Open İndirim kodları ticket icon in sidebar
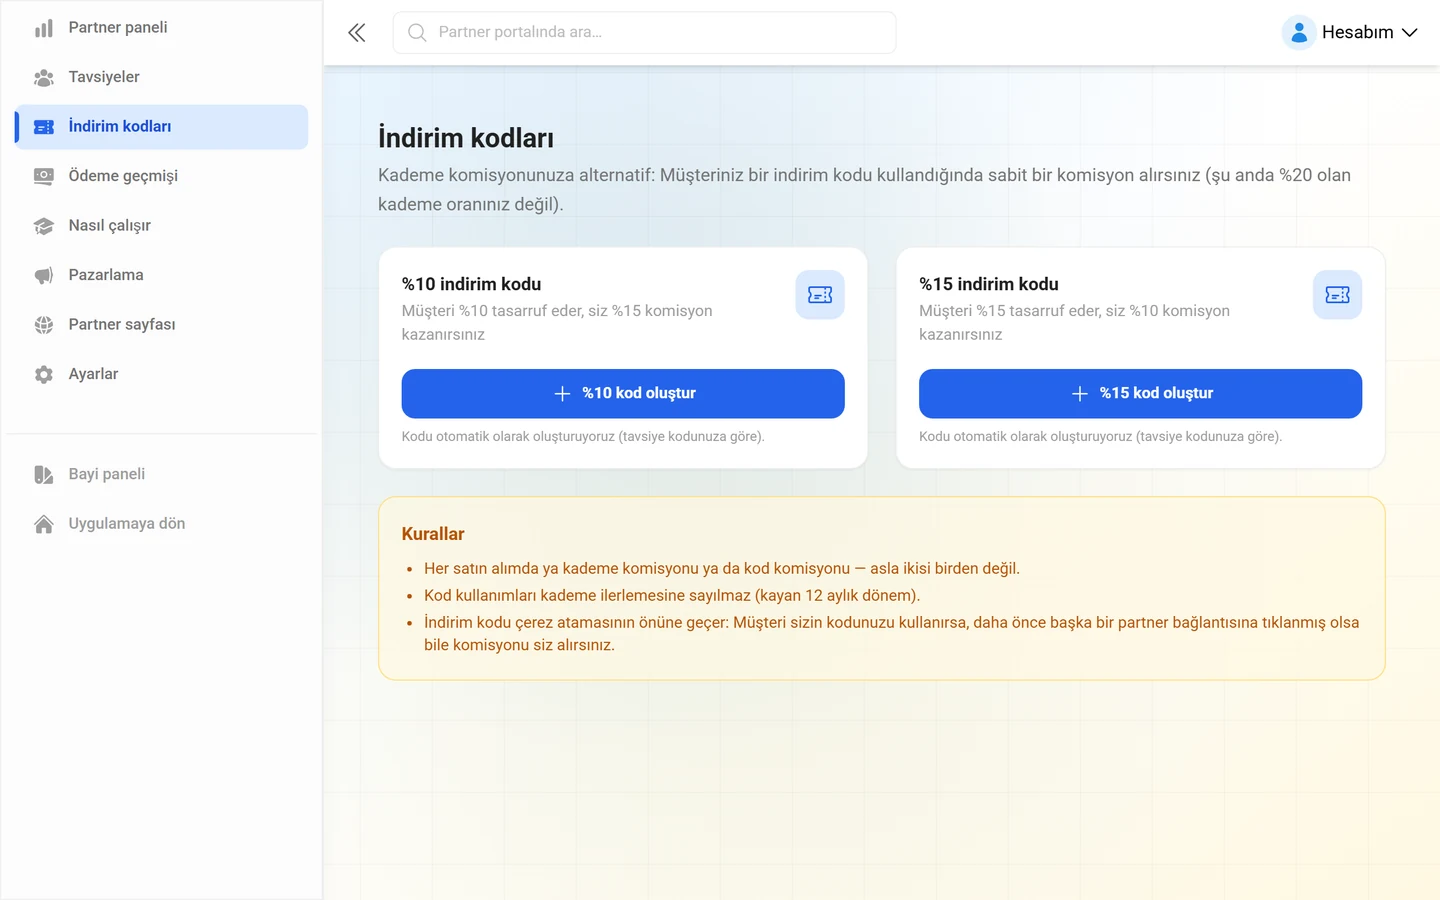This screenshot has height=900, width=1440. tap(44, 127)
